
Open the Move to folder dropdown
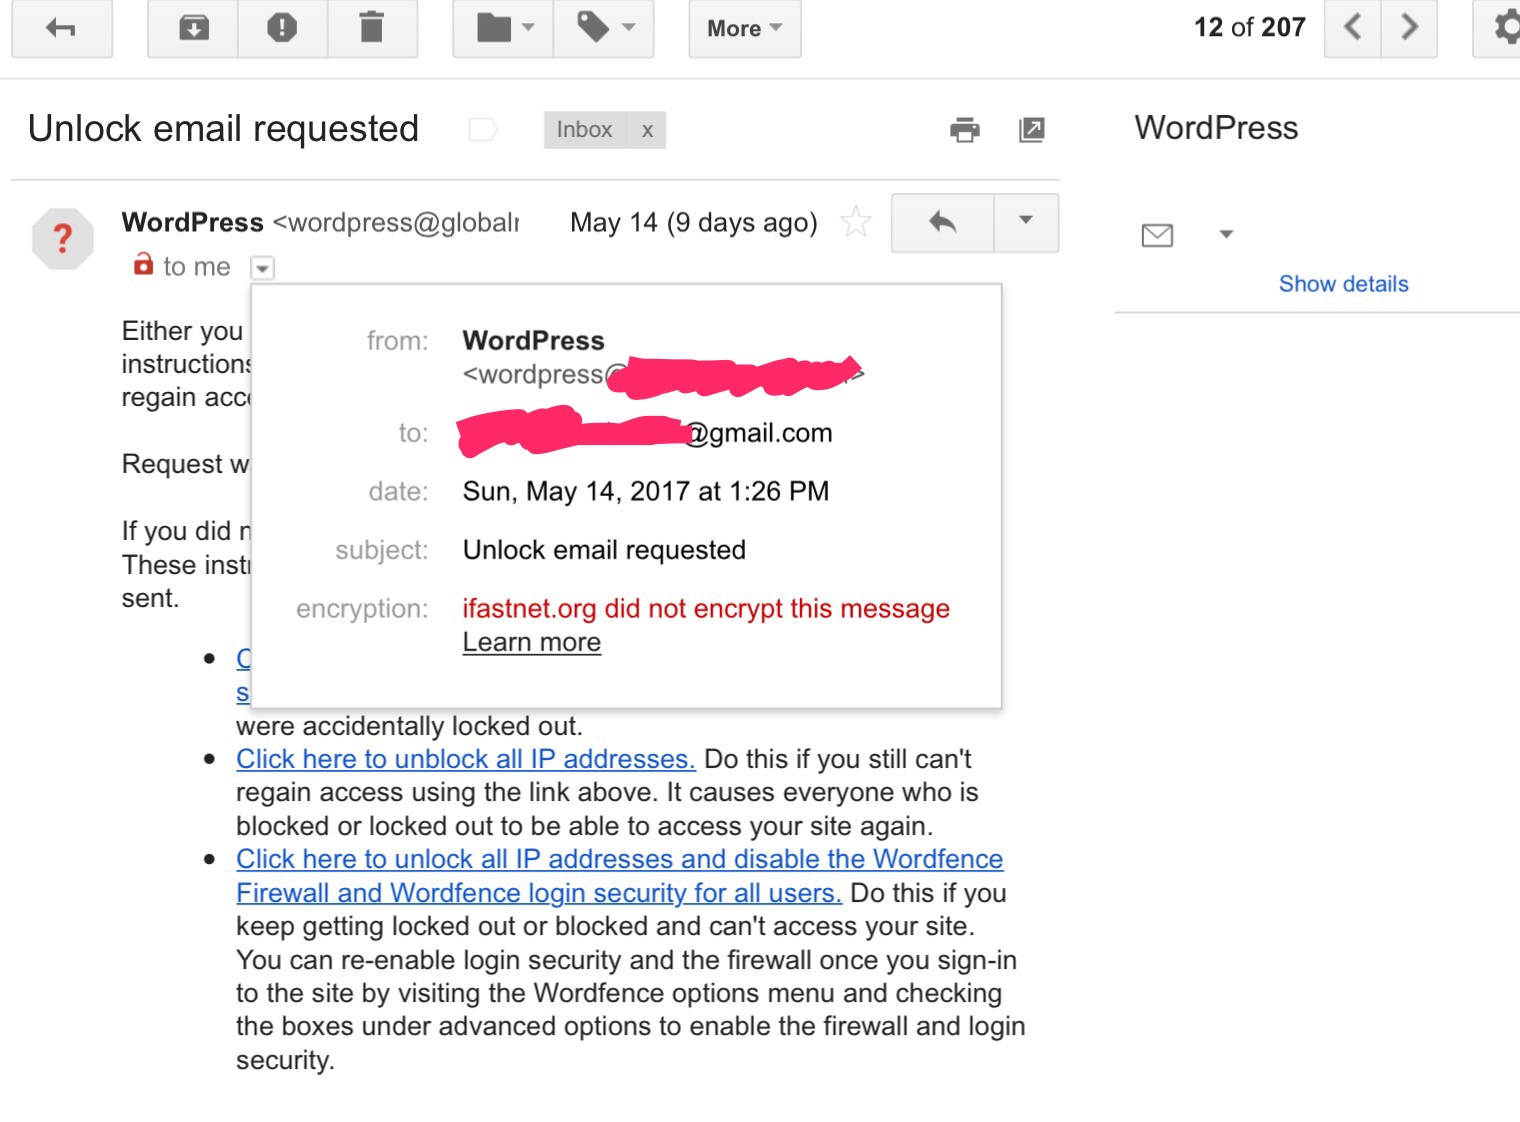504,28
